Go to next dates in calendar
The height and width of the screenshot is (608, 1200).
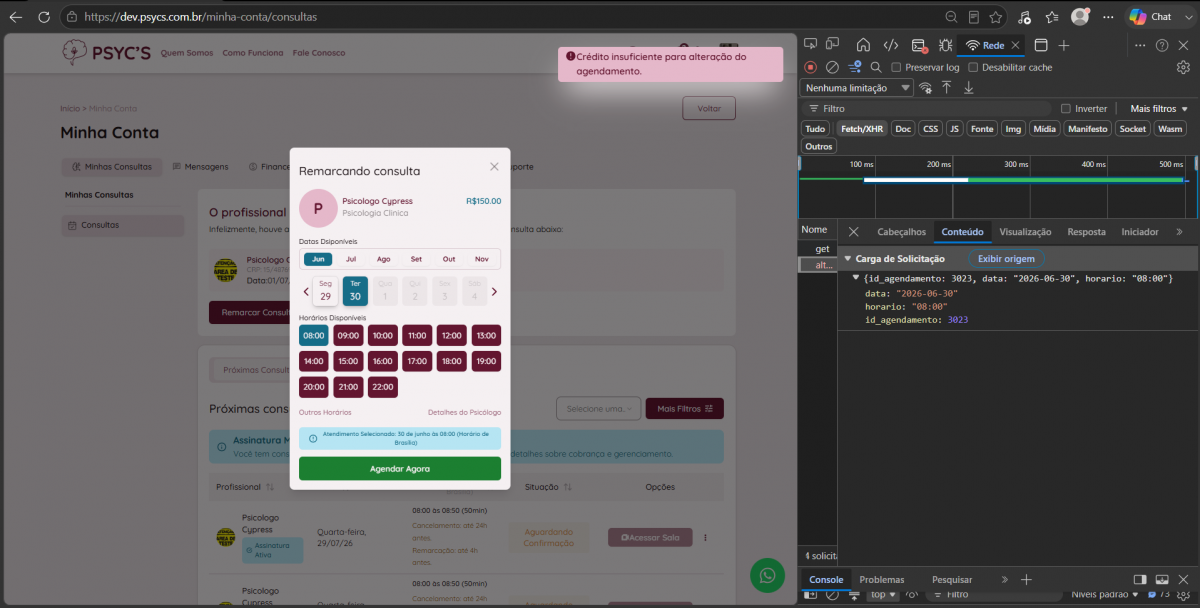(x=494, y=292)
